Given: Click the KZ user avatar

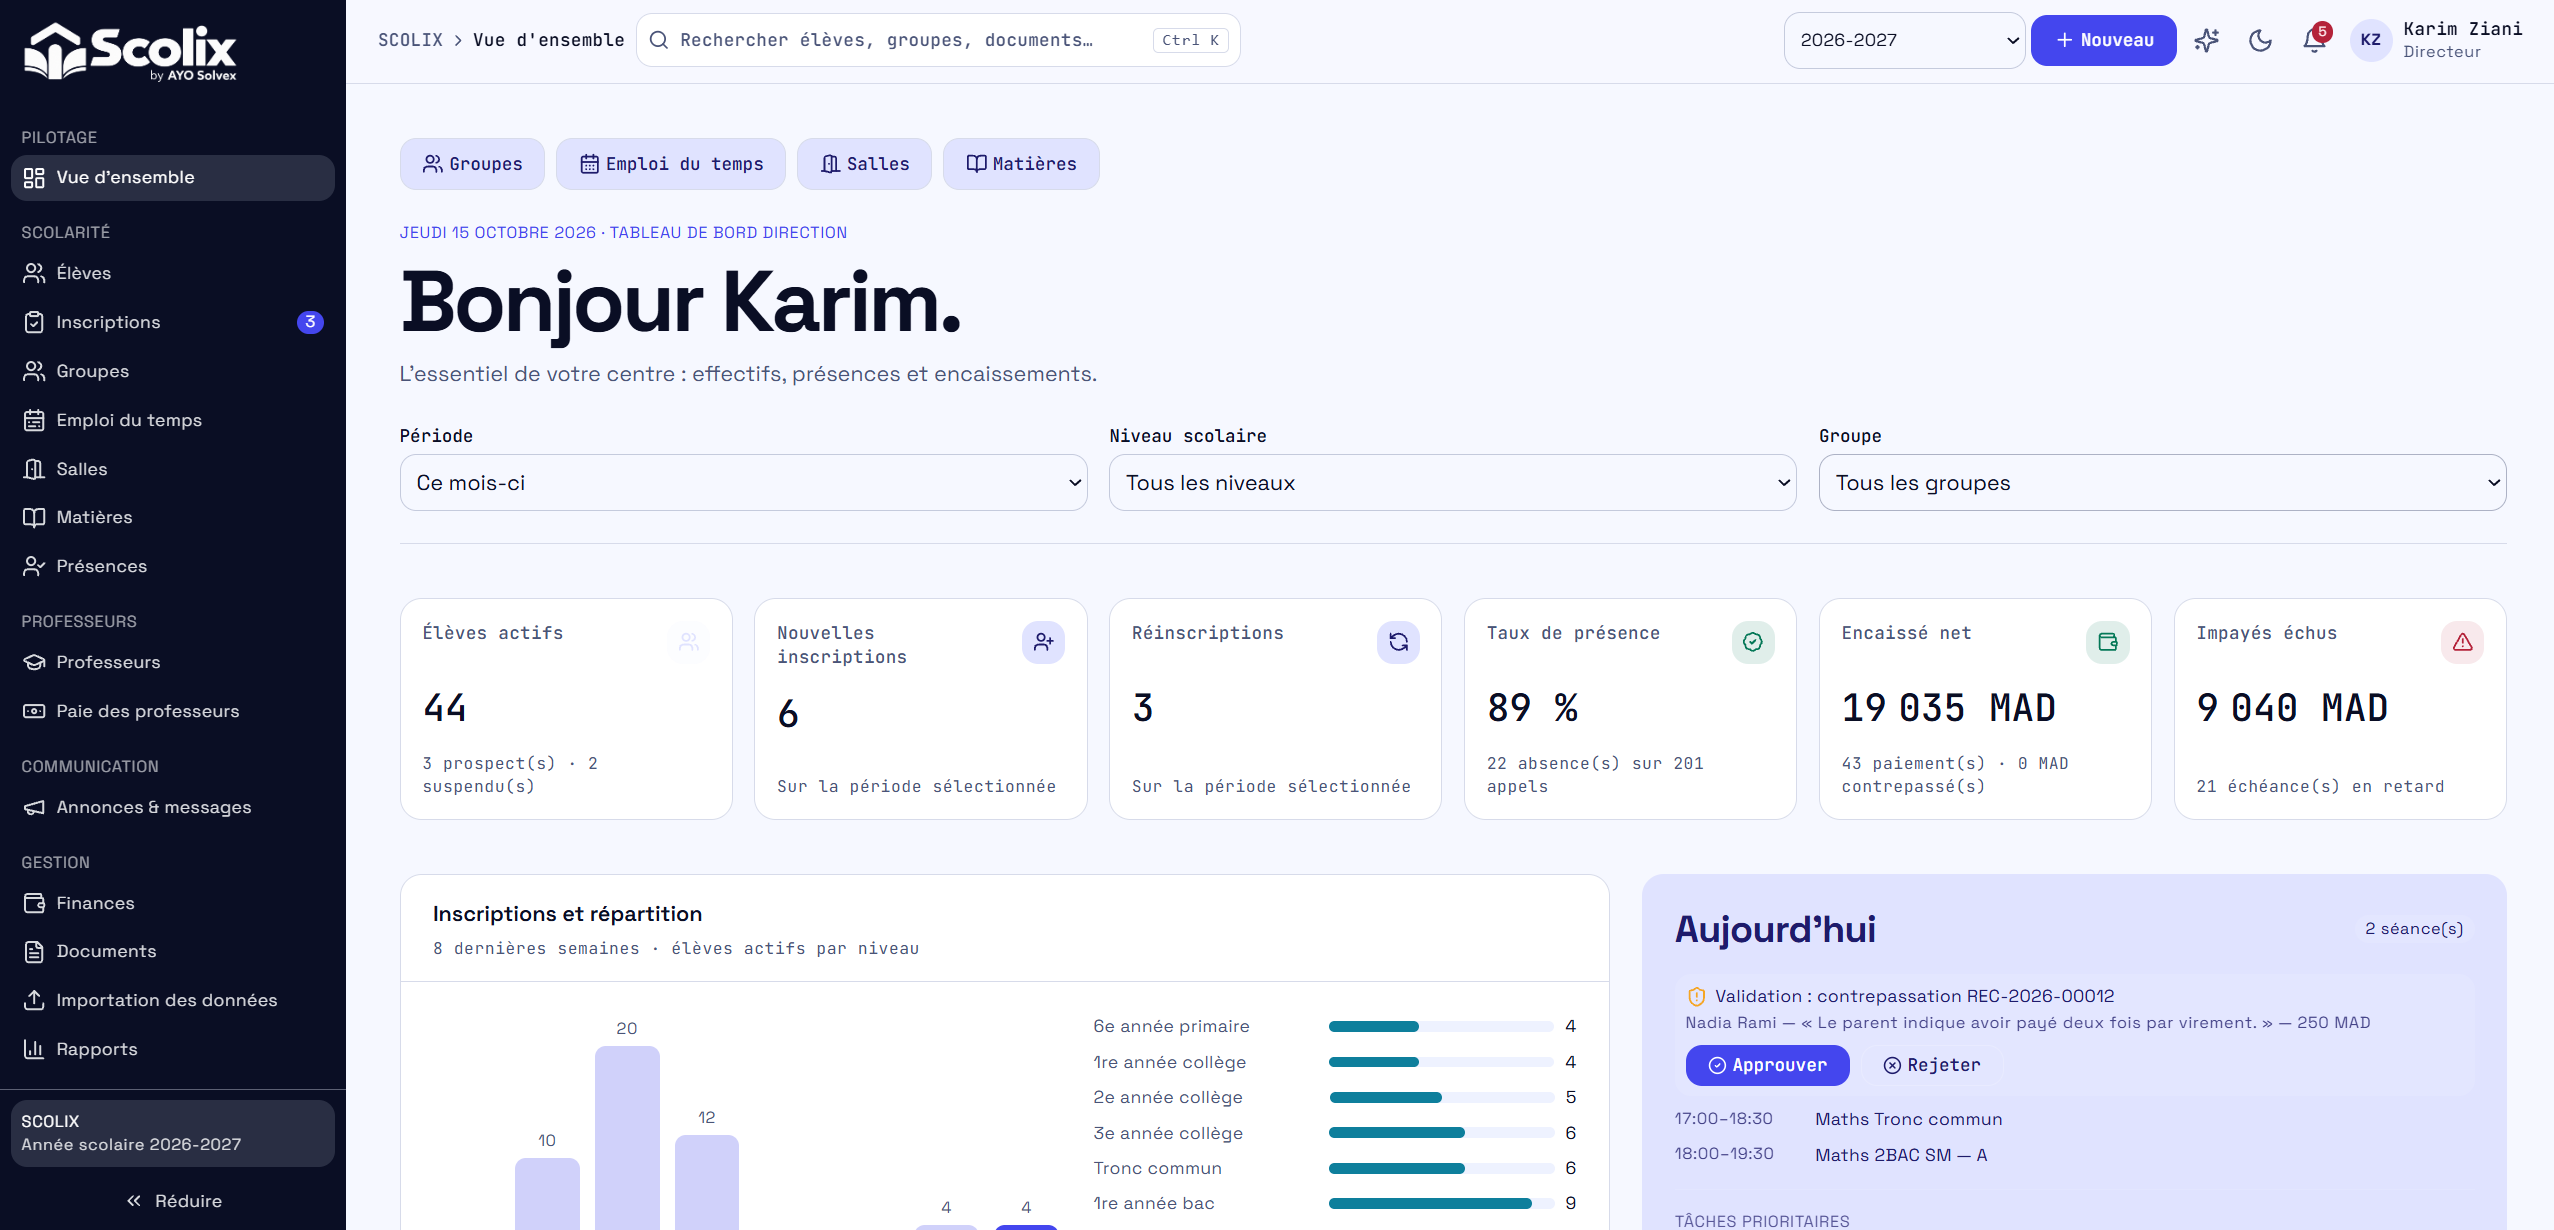Looking at the screenshot, I should pos(2370,40).
